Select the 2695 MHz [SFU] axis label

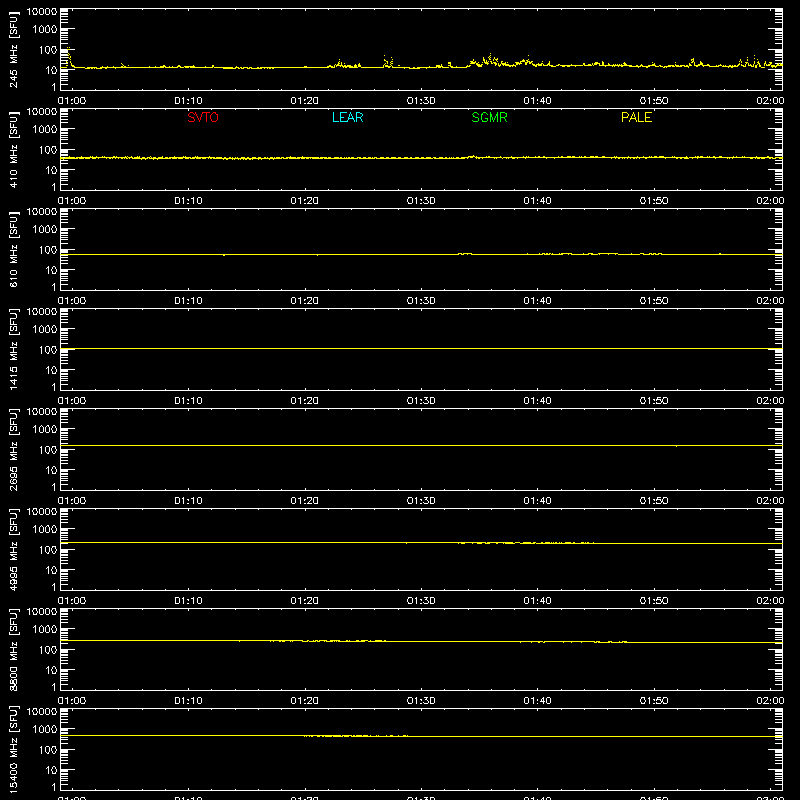(x=13, y=449)
